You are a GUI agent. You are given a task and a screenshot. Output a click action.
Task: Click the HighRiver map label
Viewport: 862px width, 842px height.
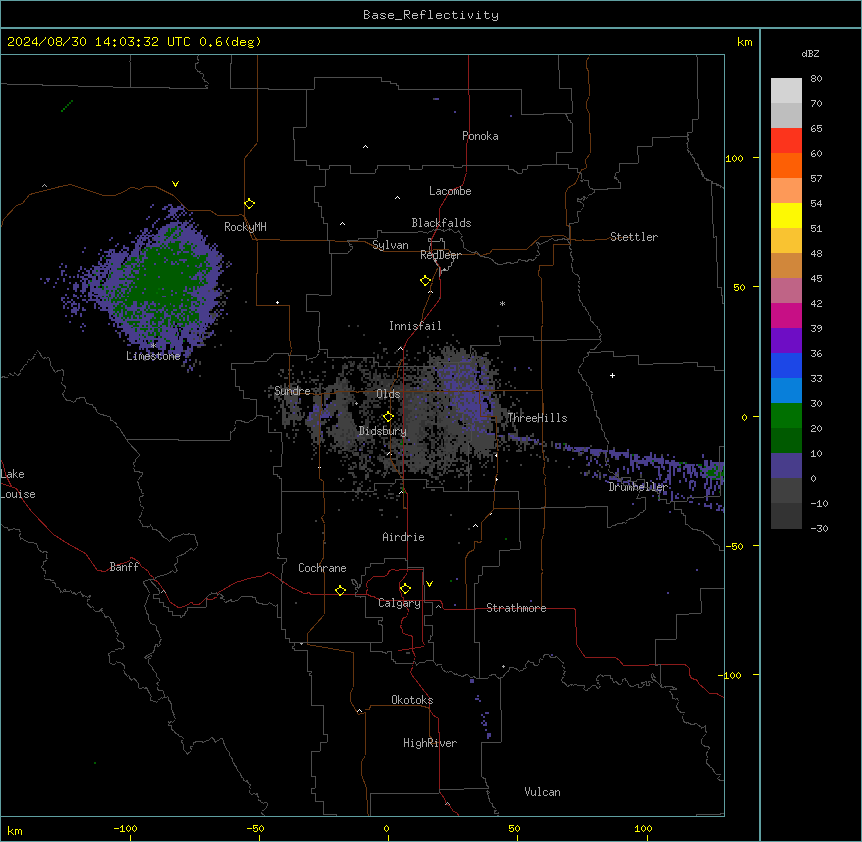430,743
